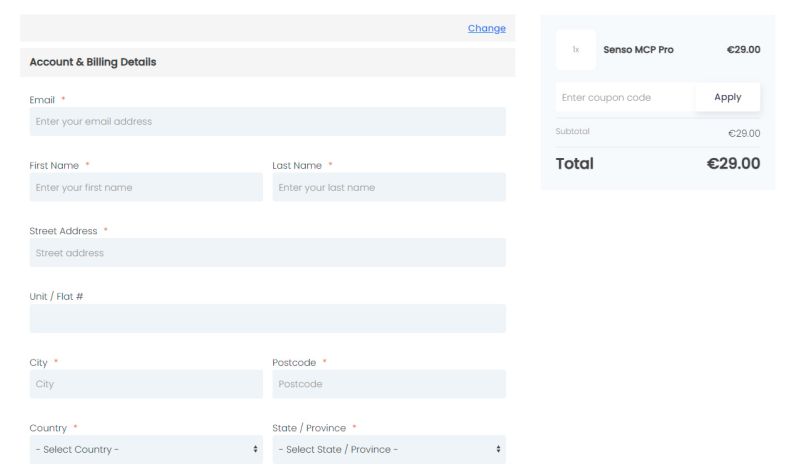Click the Senso MCP Pro item price €29.00
The image size is (800, 476).
click(x=743, y=49)
